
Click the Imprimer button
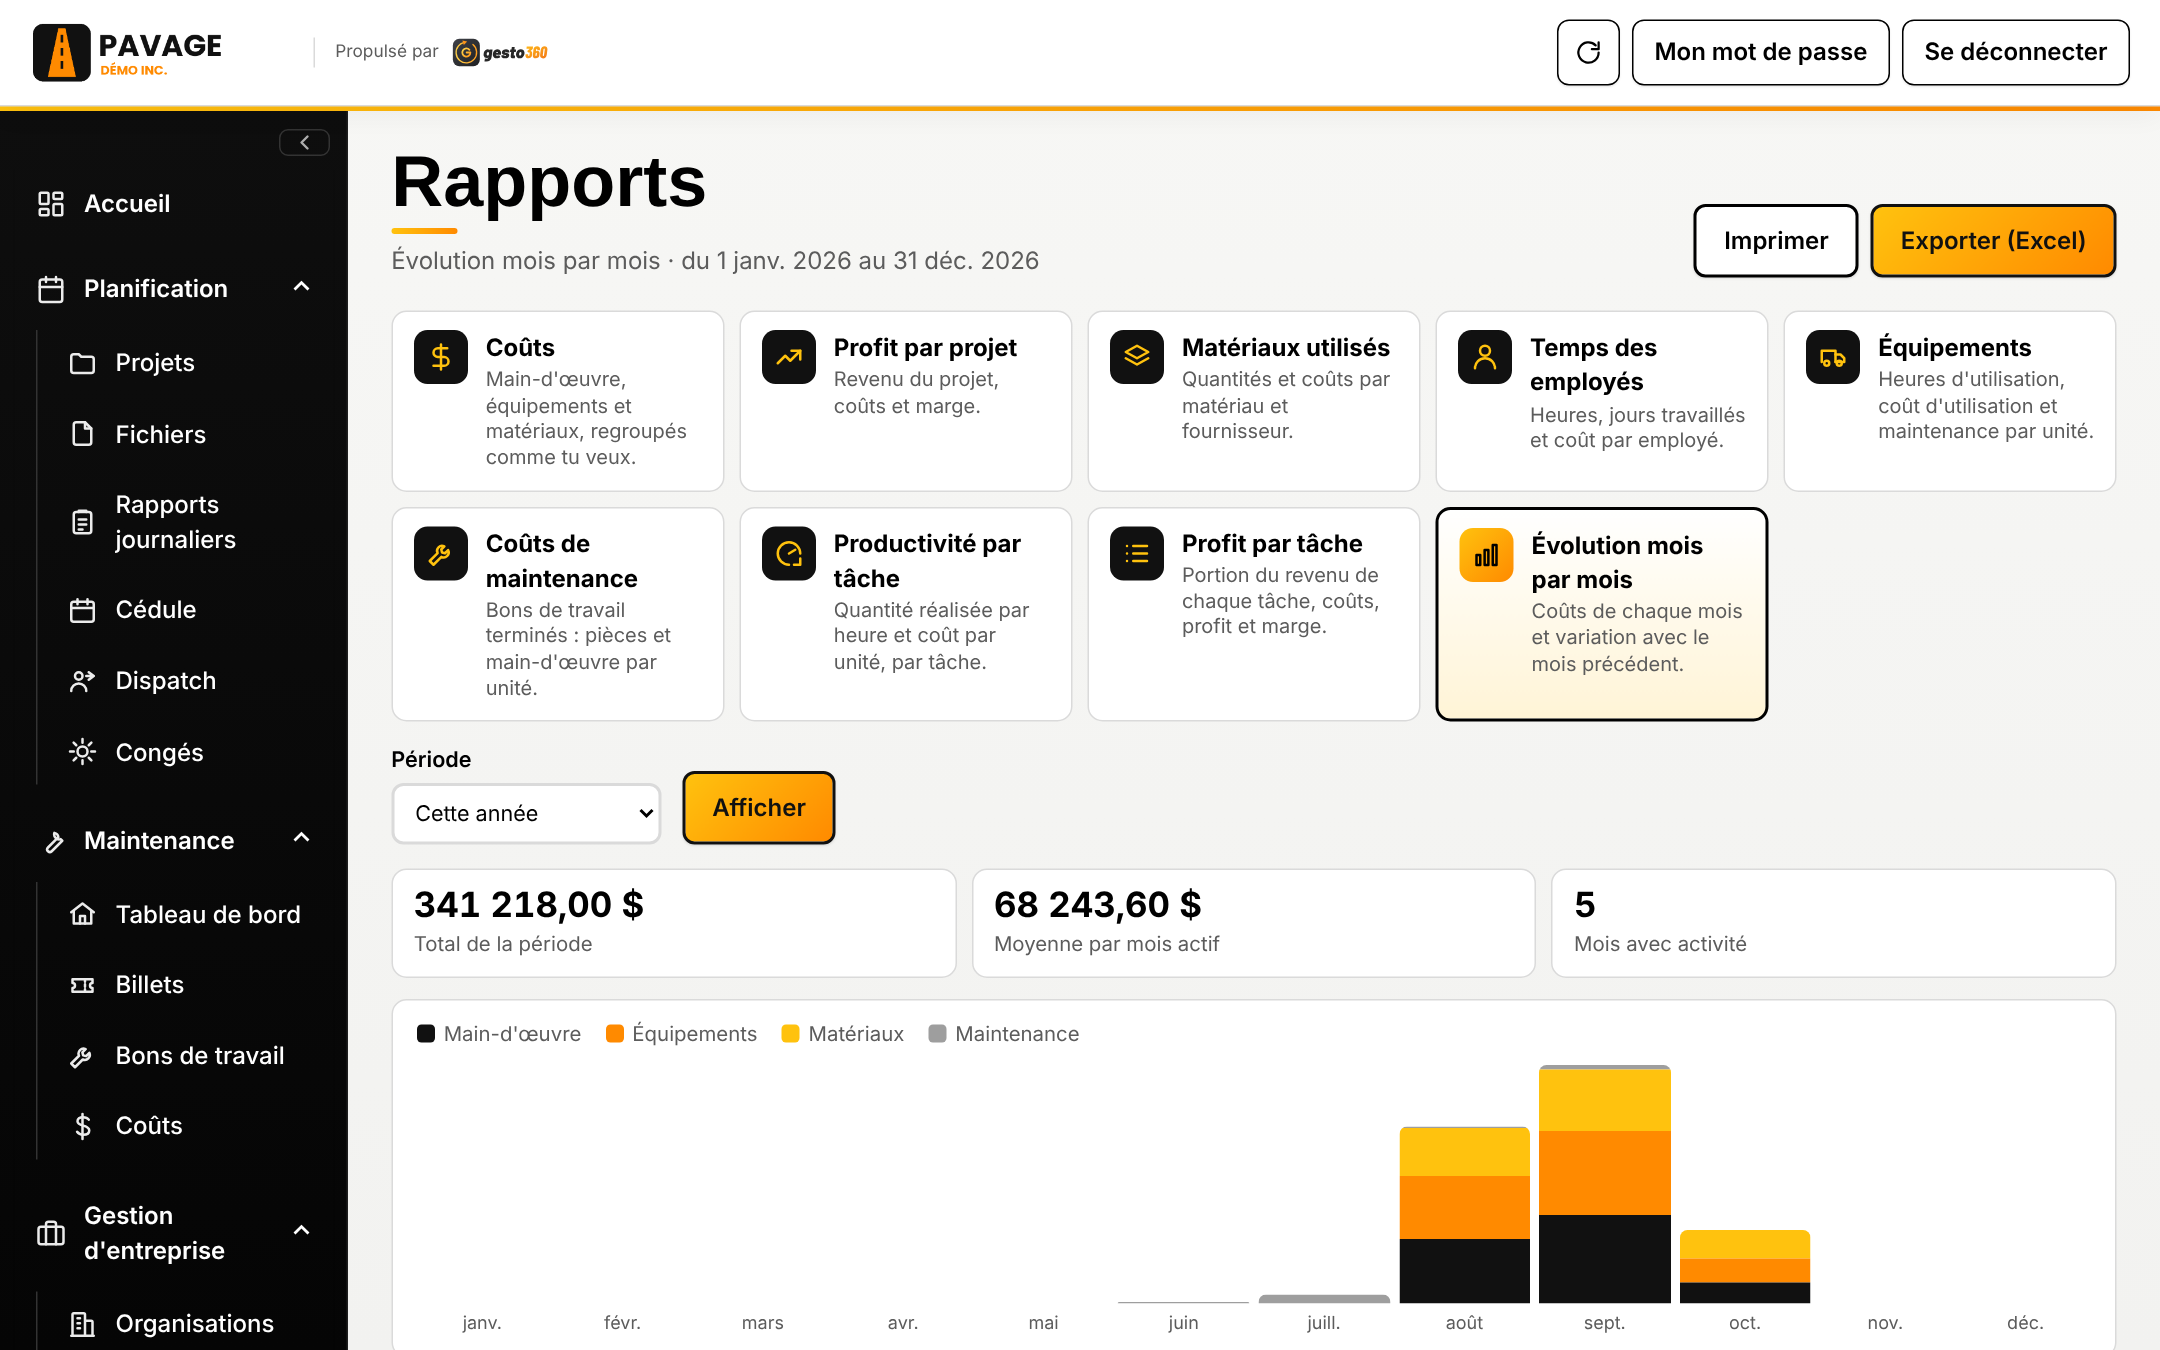click(1776, 241)
